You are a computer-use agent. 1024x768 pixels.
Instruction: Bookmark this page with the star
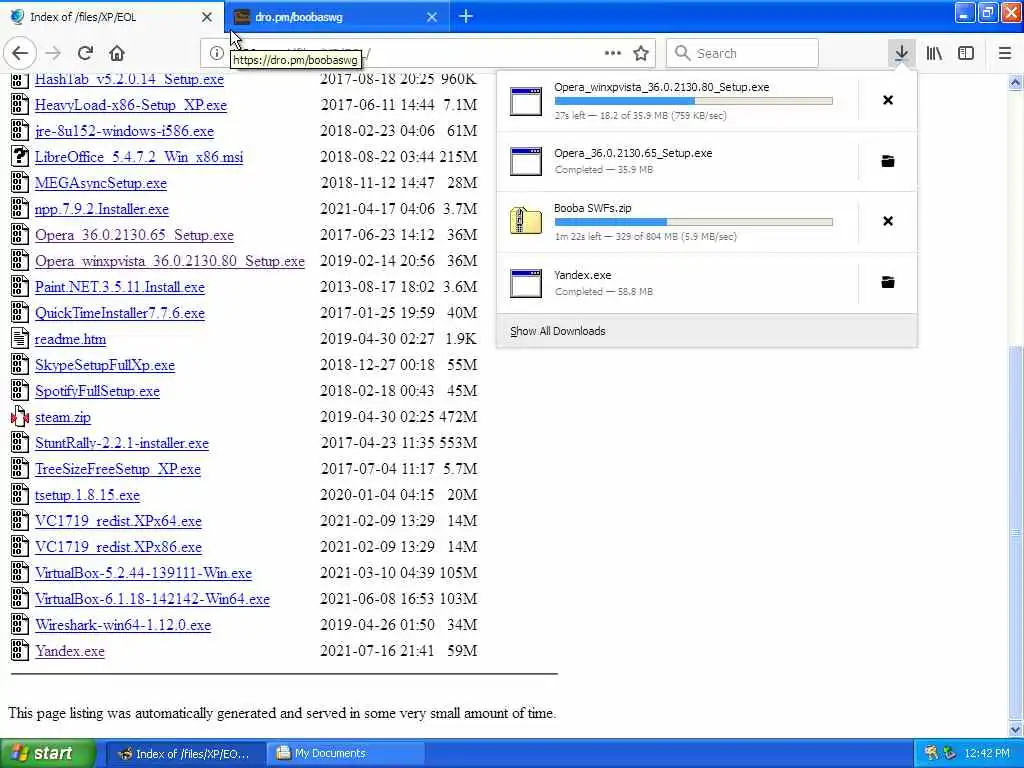click(x=641, y=53)
